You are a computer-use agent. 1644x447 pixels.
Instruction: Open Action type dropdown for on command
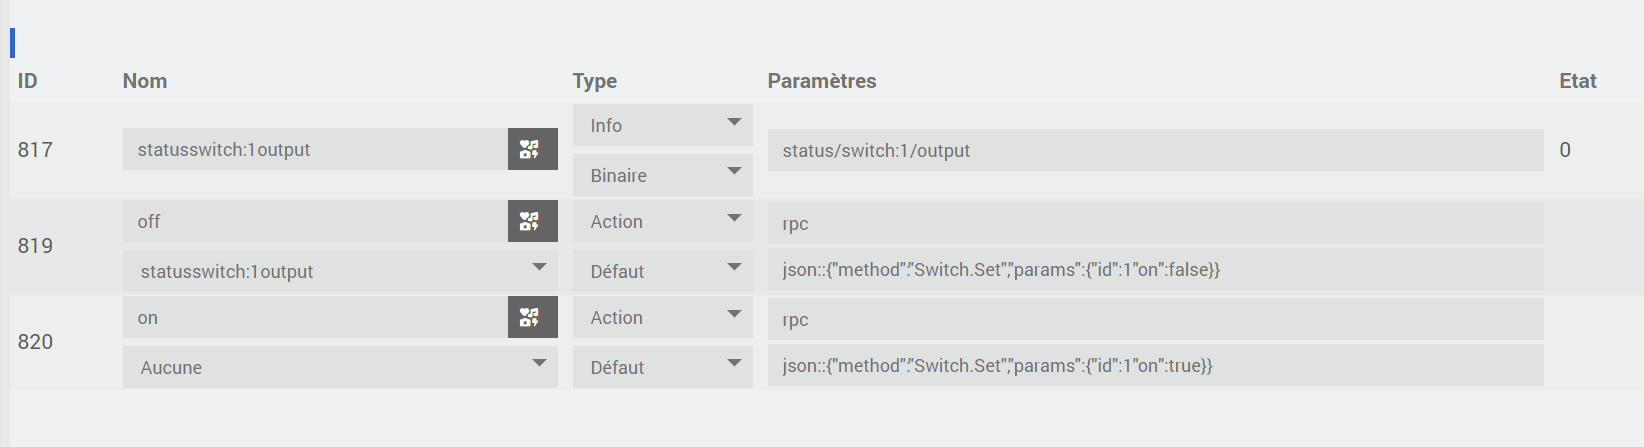click(x=662, y=317)
